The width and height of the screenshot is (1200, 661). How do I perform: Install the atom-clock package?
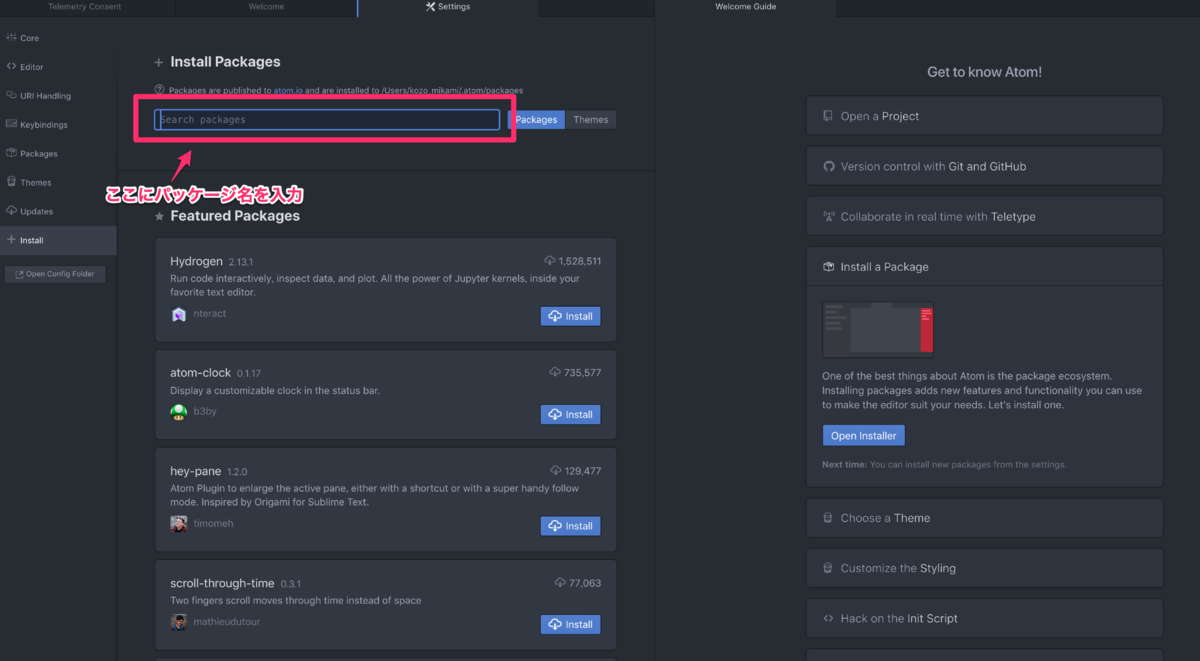point(571,414)
